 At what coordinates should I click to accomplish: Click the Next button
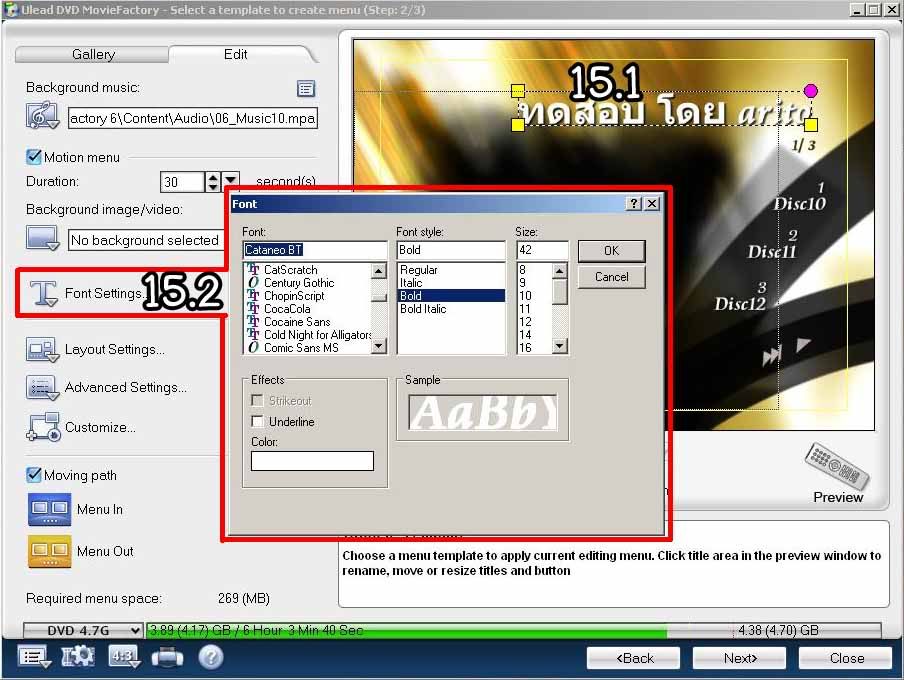pyautogui.click(x=740, y=658)
